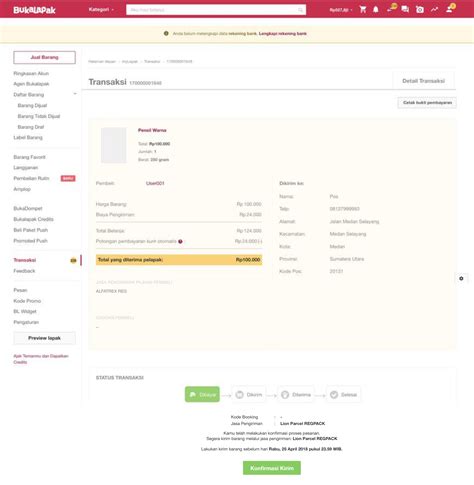Focus the product search field

click(216, 10)
